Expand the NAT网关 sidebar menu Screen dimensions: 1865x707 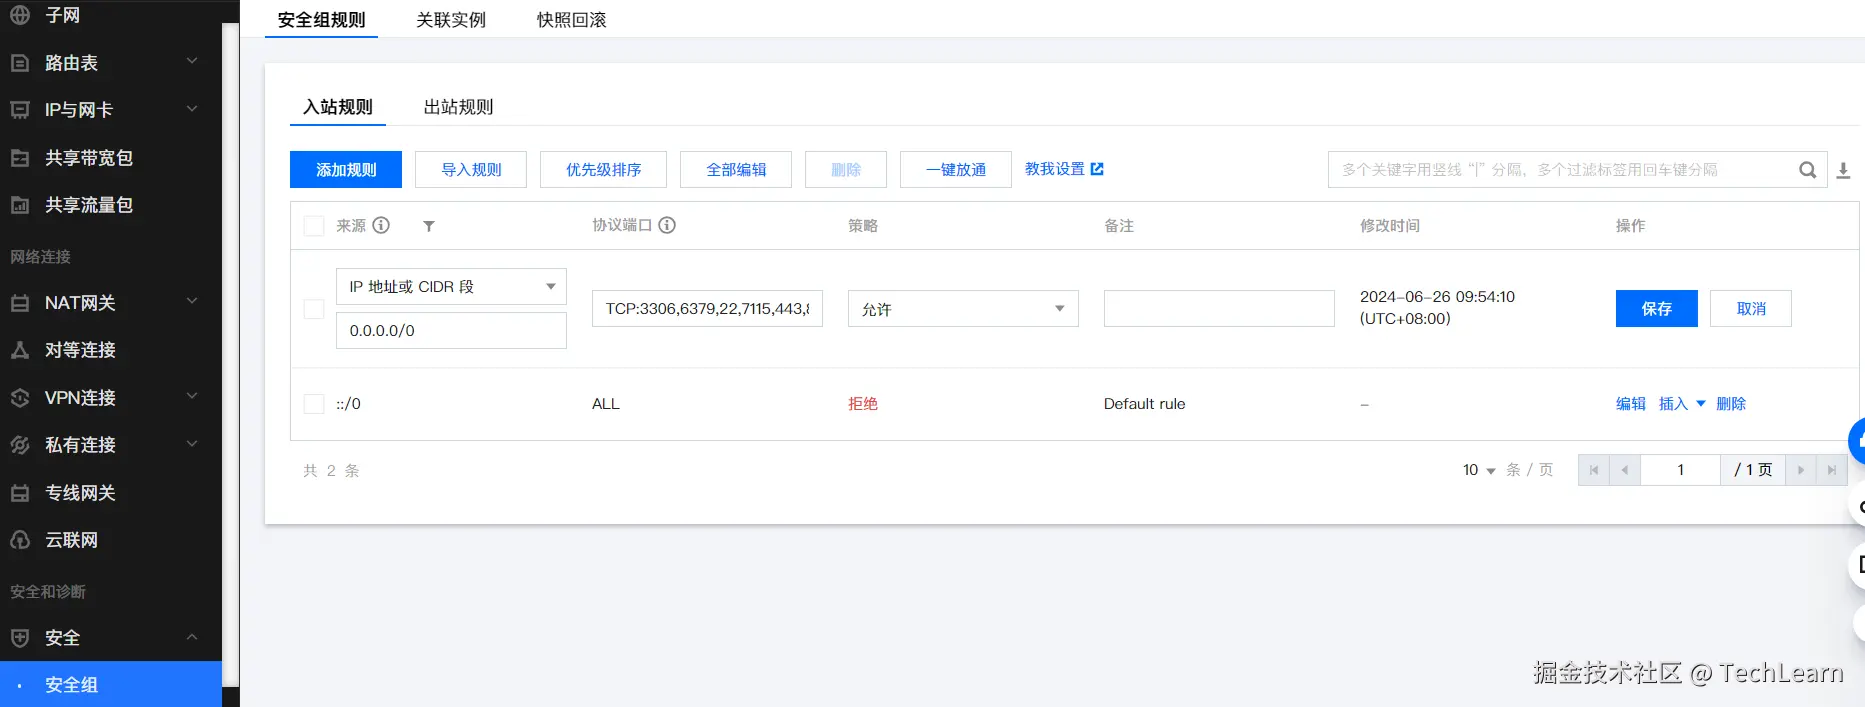(192, 302)
